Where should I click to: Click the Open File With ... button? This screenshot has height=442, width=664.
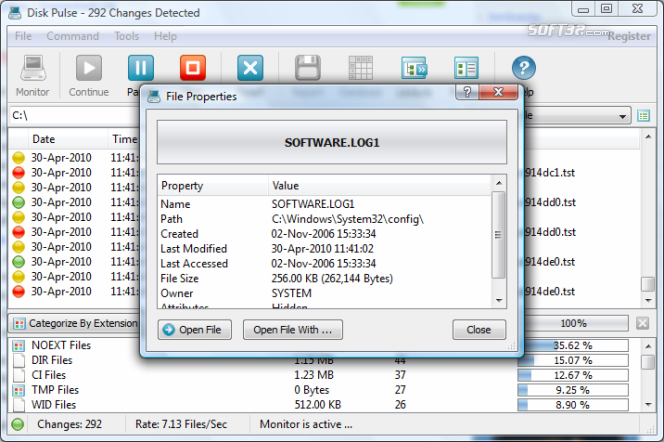[x=293, y=330]
